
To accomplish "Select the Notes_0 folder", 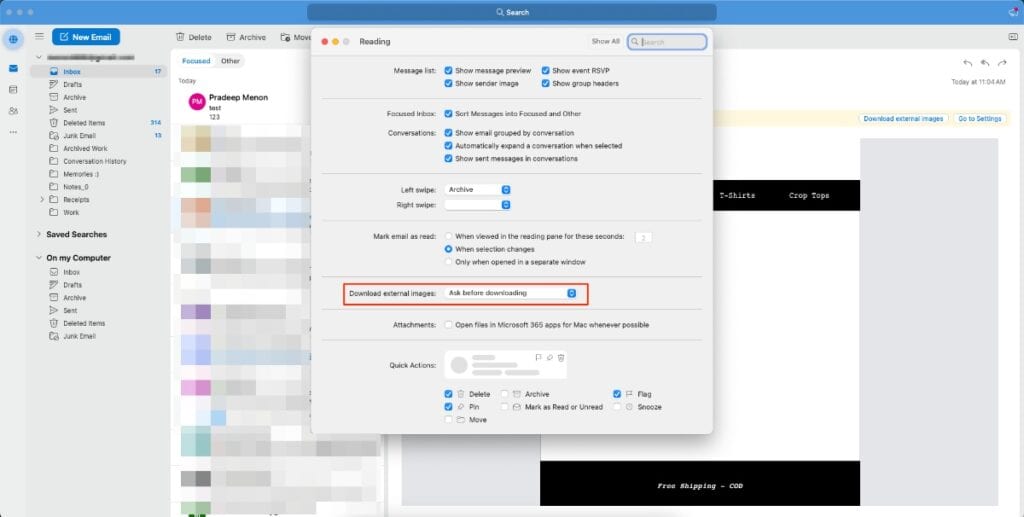I will (x=99, y=187).
